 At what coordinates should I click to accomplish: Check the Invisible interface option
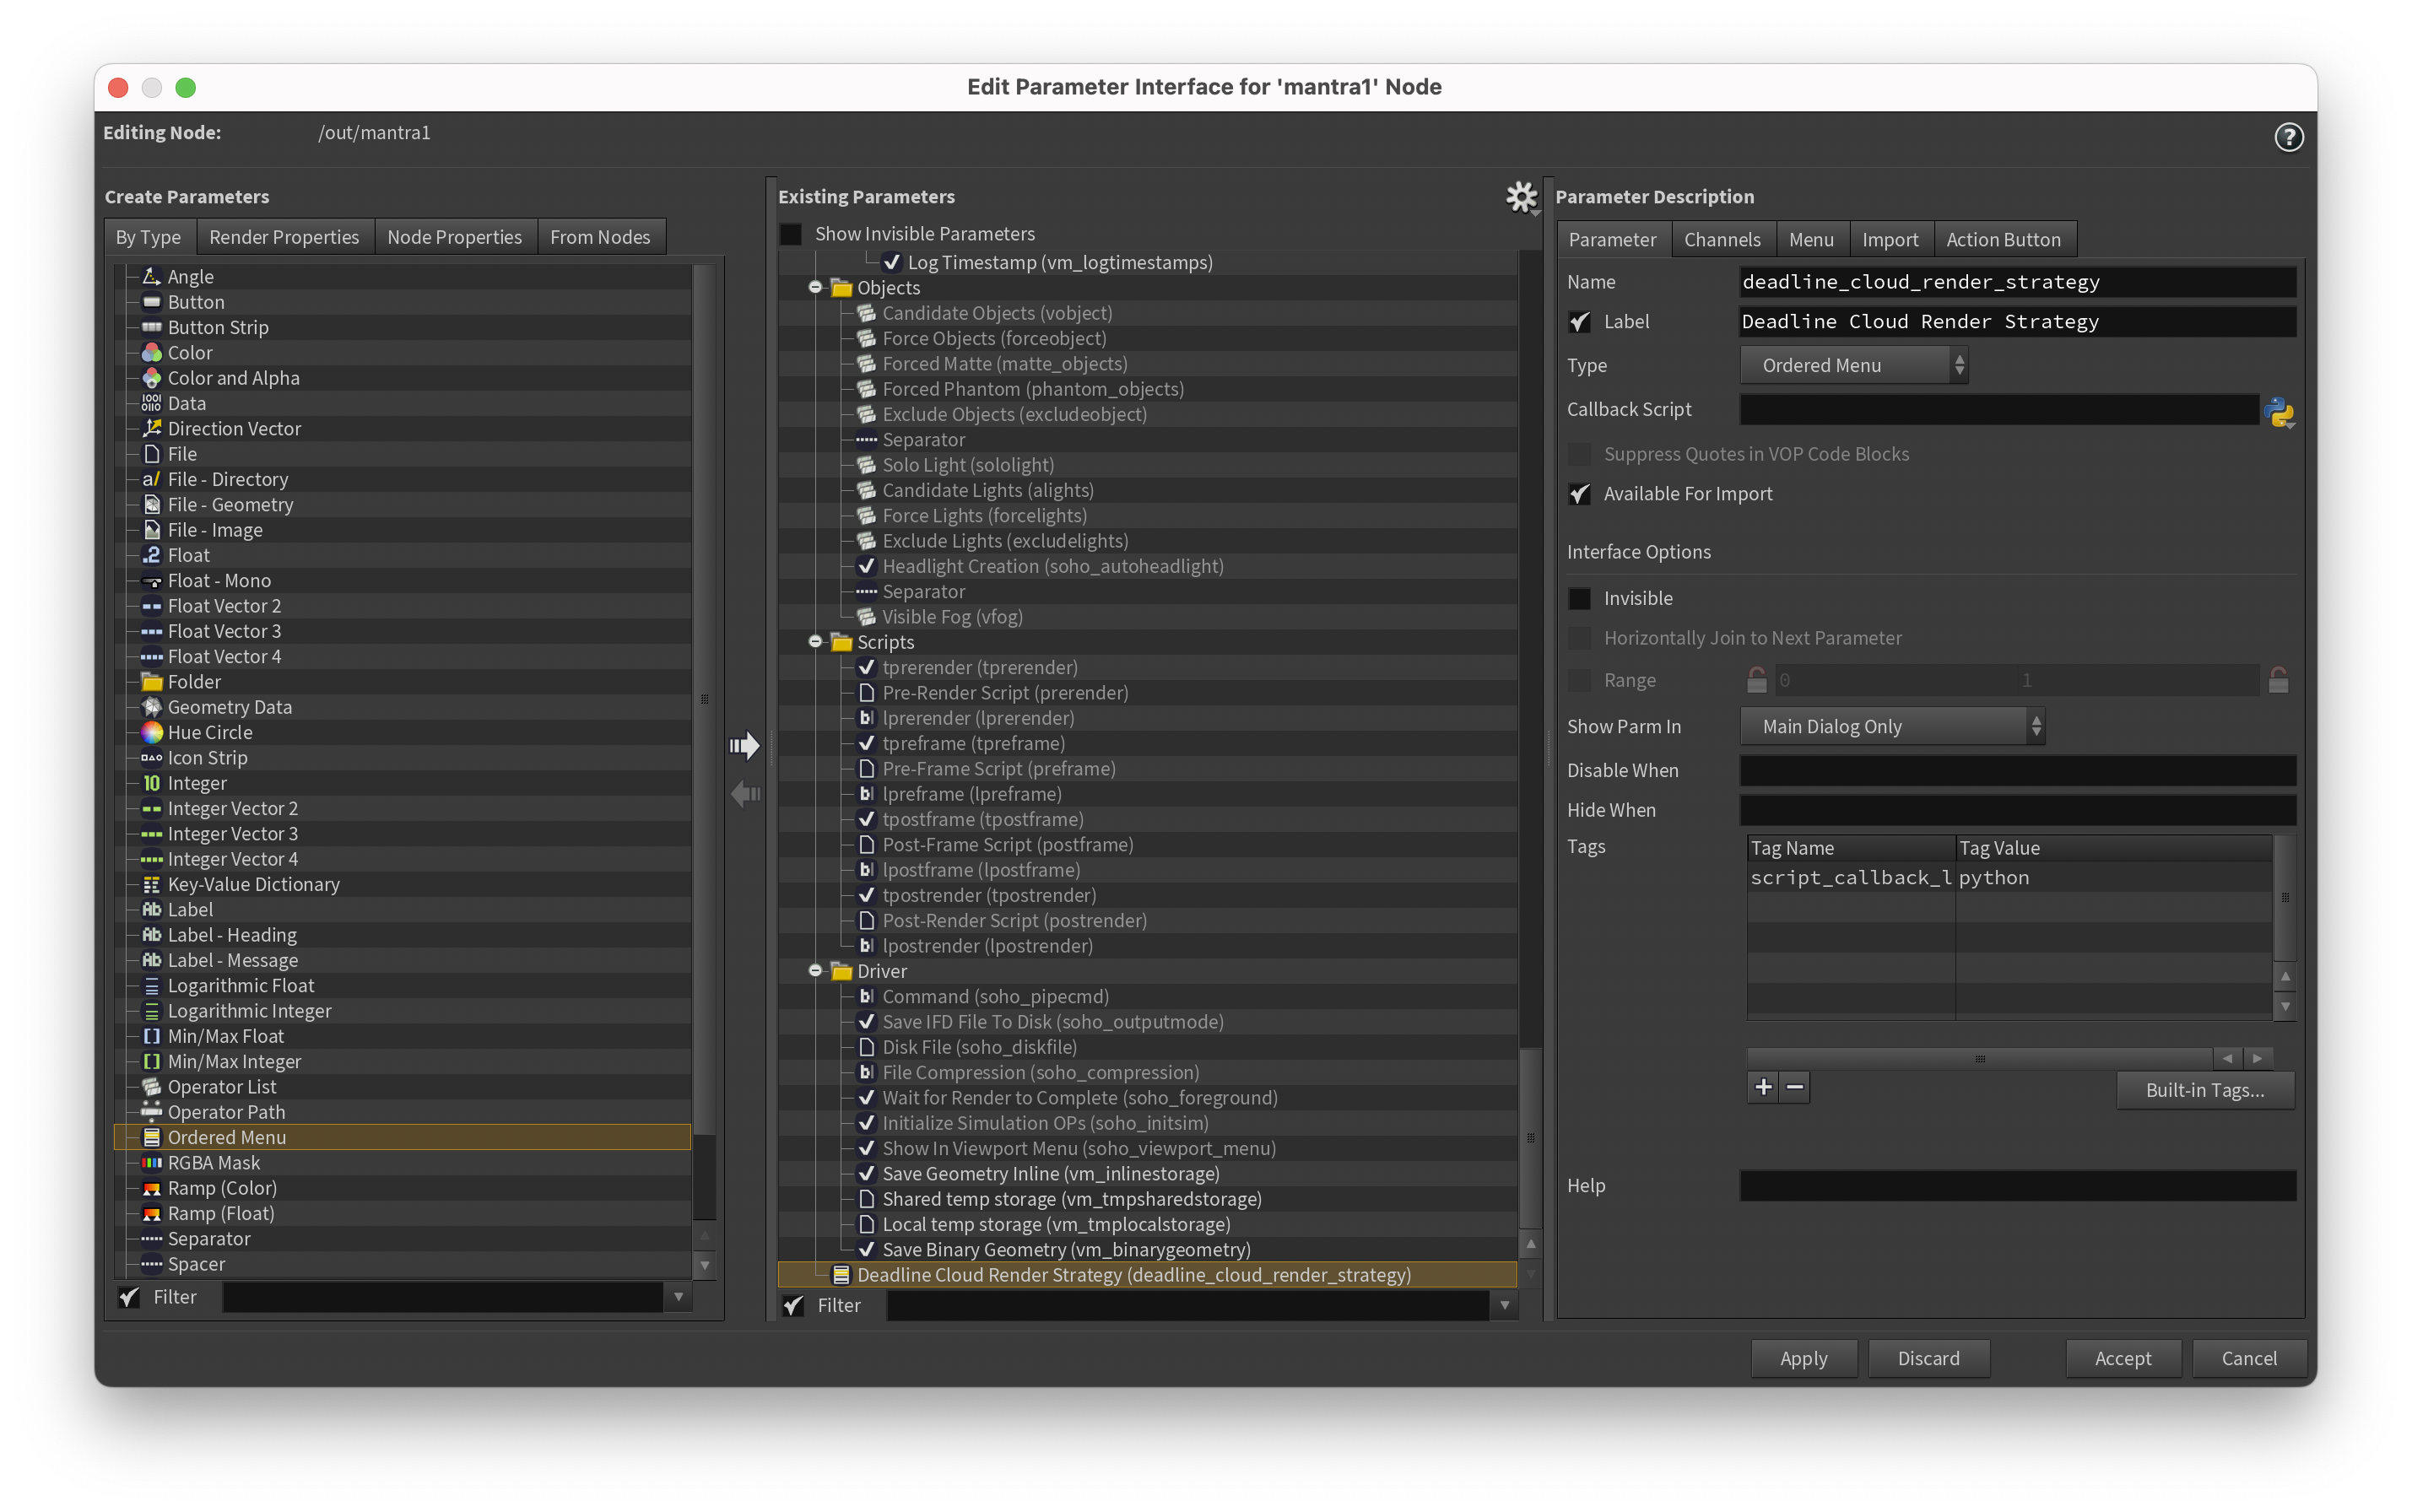point(1580,598)
